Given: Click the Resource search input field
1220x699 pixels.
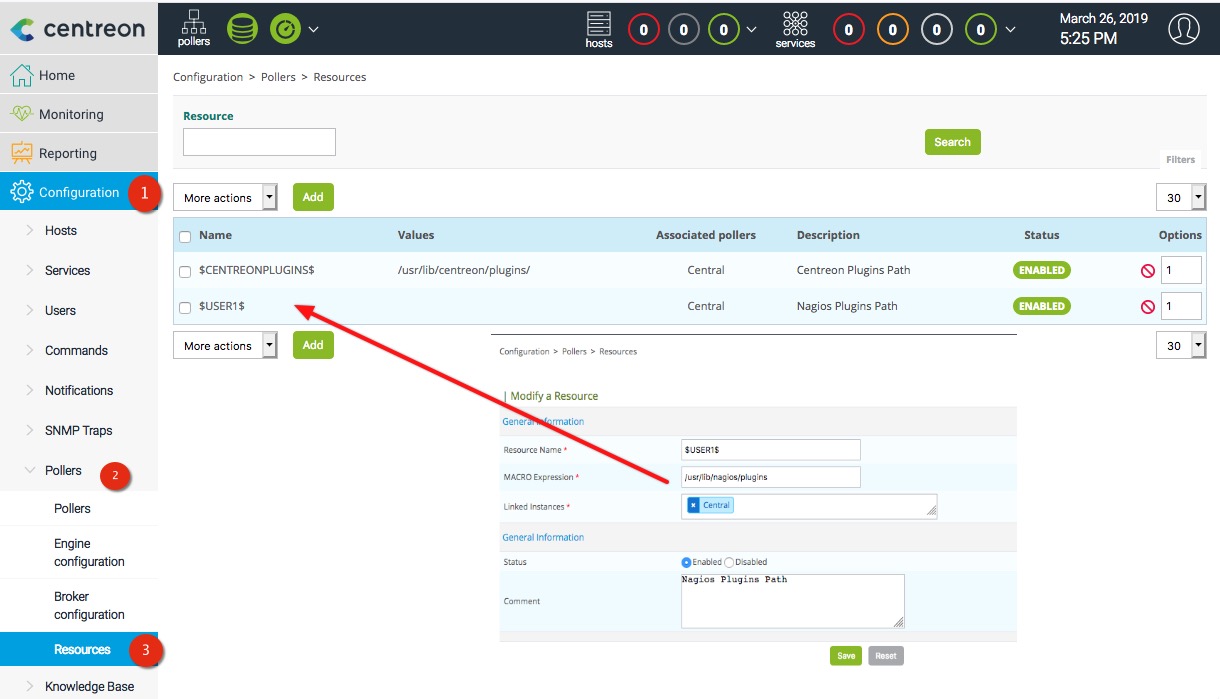Looking at the screenshot, I should (259, 142).
